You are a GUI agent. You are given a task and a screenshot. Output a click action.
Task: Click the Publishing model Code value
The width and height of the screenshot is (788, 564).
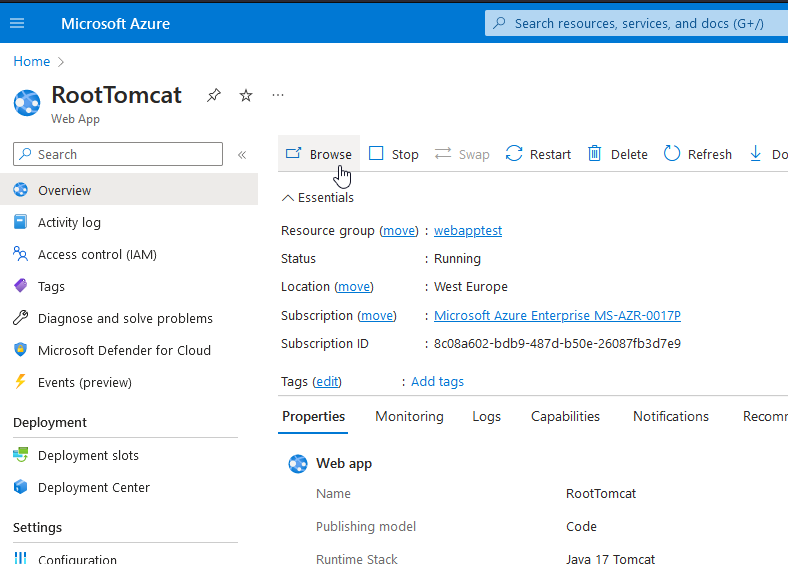pyautogui.click(x=581, y=526)
